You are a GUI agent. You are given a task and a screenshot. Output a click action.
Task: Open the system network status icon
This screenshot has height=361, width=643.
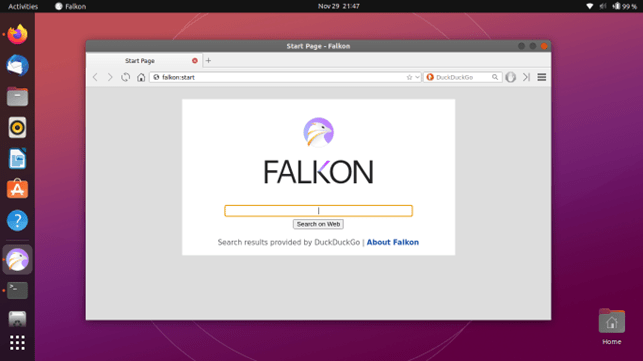(x=590, y=6)
